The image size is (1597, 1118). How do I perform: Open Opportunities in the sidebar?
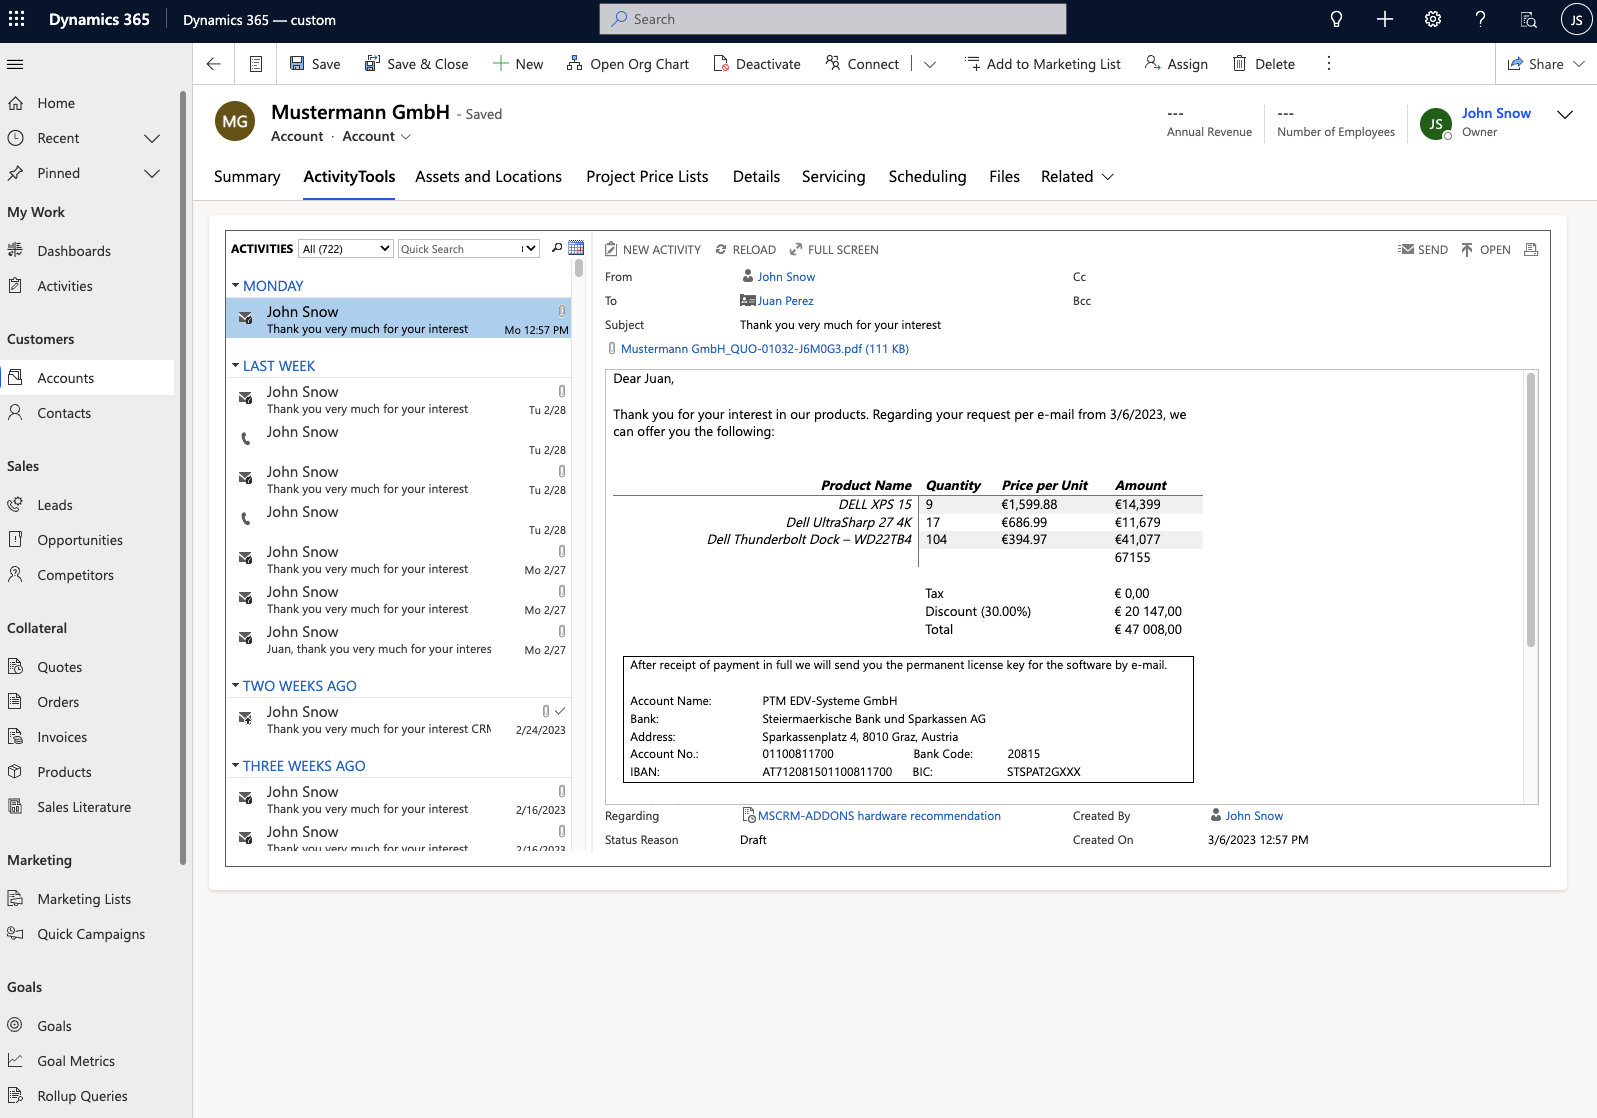tap(80, 540)
